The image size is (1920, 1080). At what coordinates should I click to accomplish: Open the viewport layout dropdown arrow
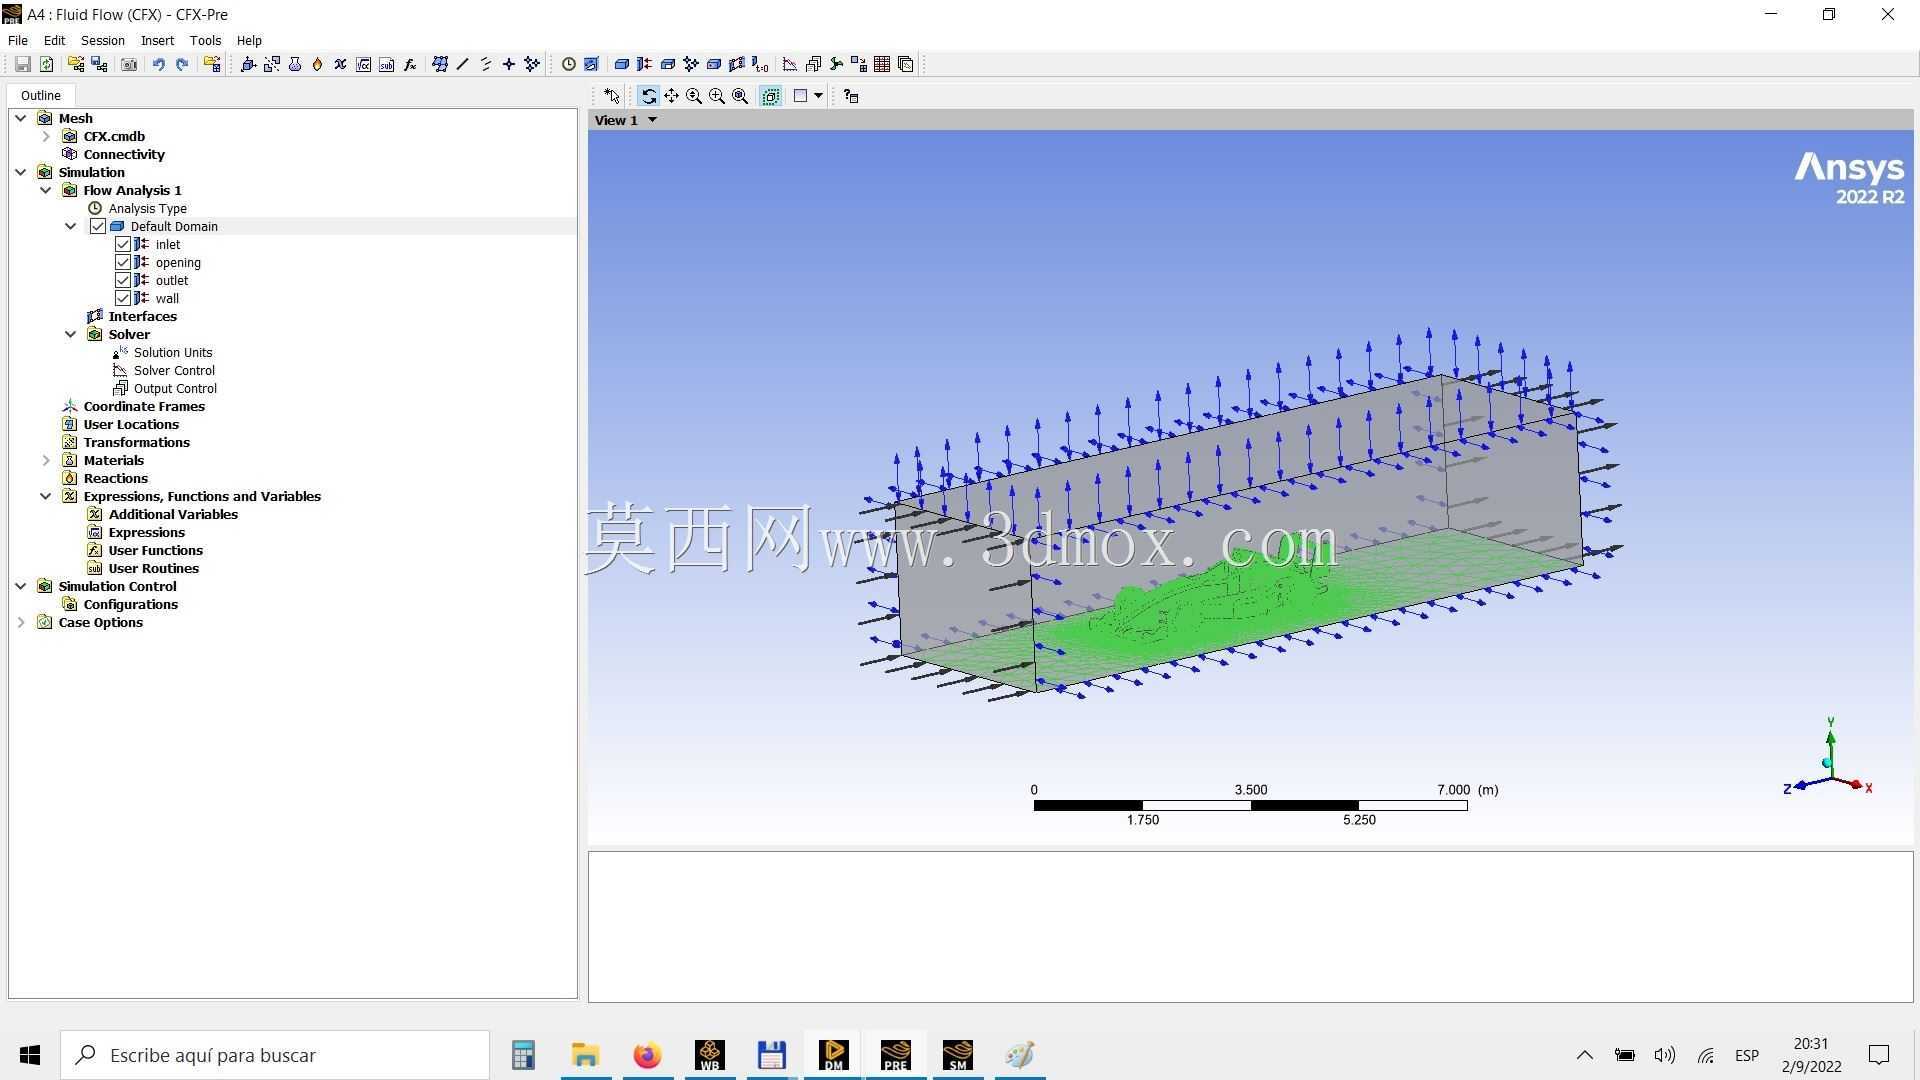[818, 96]
